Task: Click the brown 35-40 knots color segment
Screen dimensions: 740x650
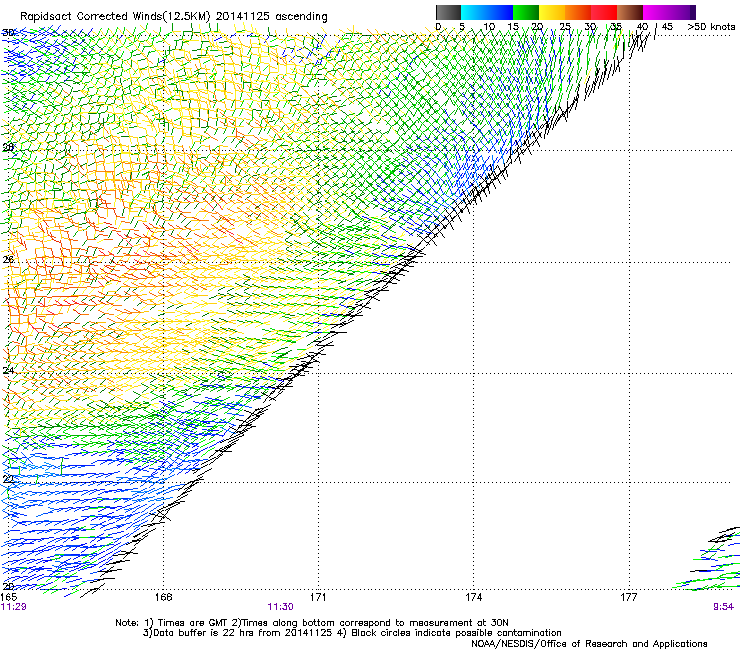Action: (x=630, y=12)
